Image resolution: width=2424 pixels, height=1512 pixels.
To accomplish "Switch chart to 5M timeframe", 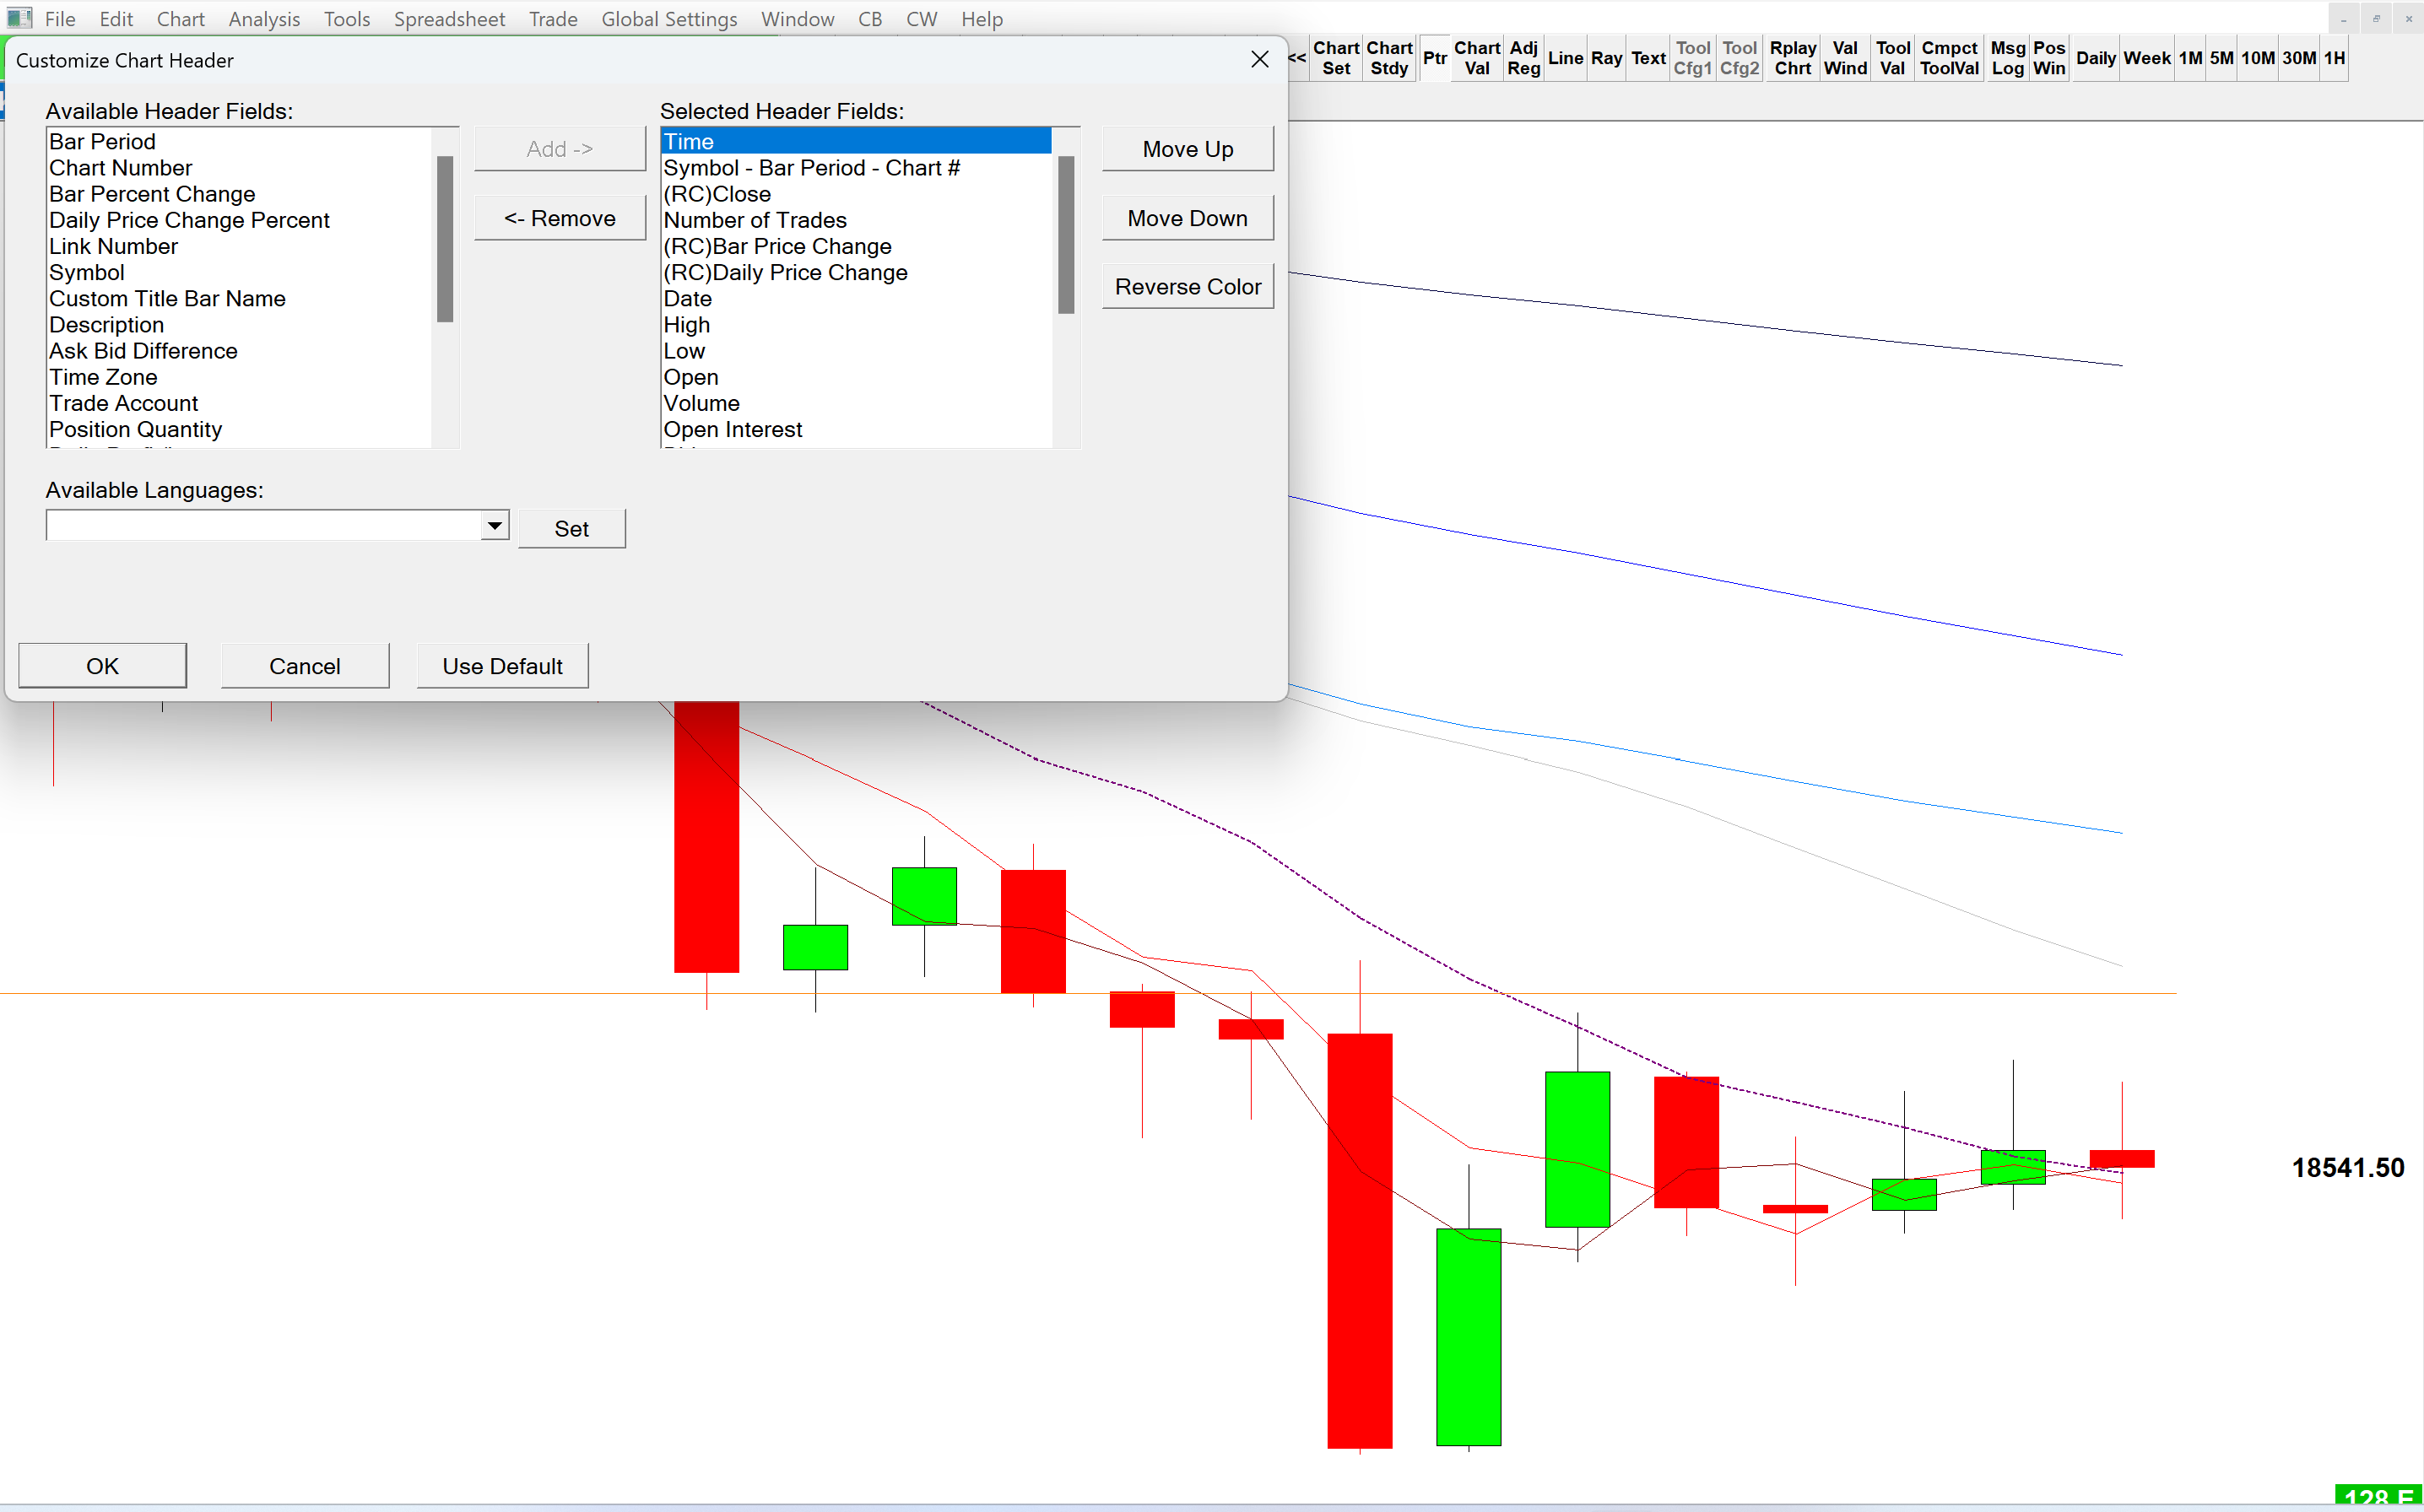I will pyautogui.click(x=2221, y=58).
